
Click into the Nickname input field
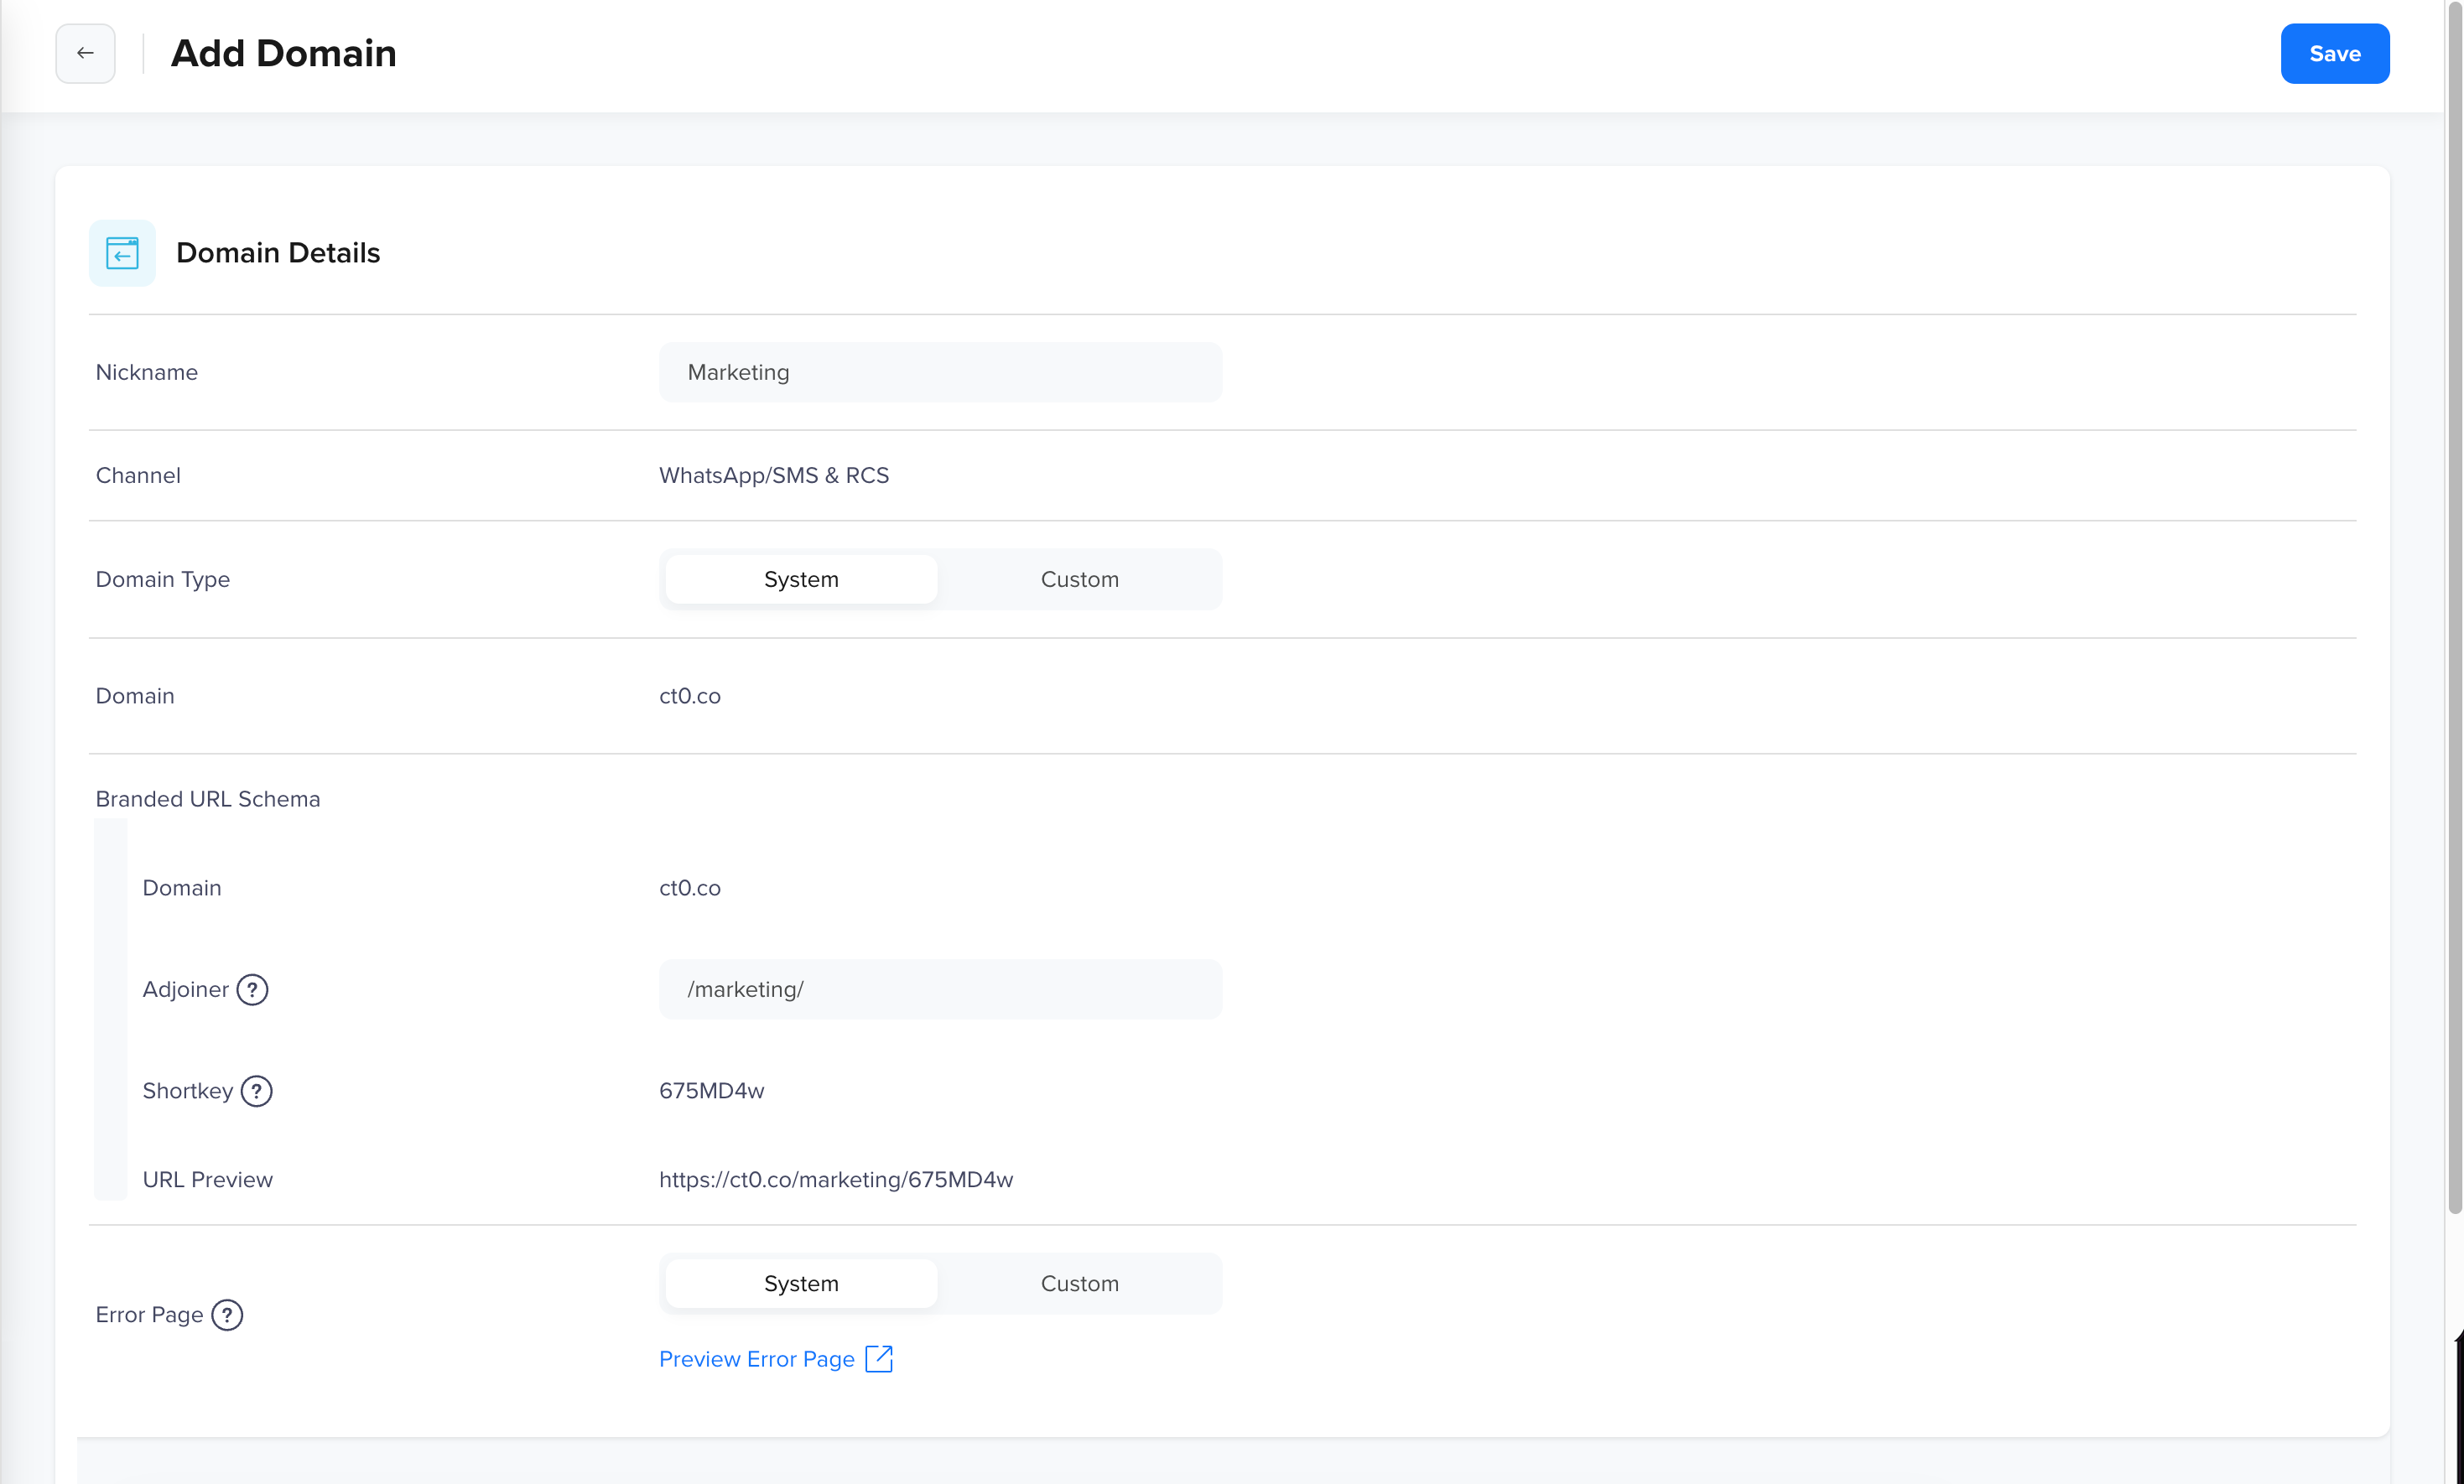[940, 372]
